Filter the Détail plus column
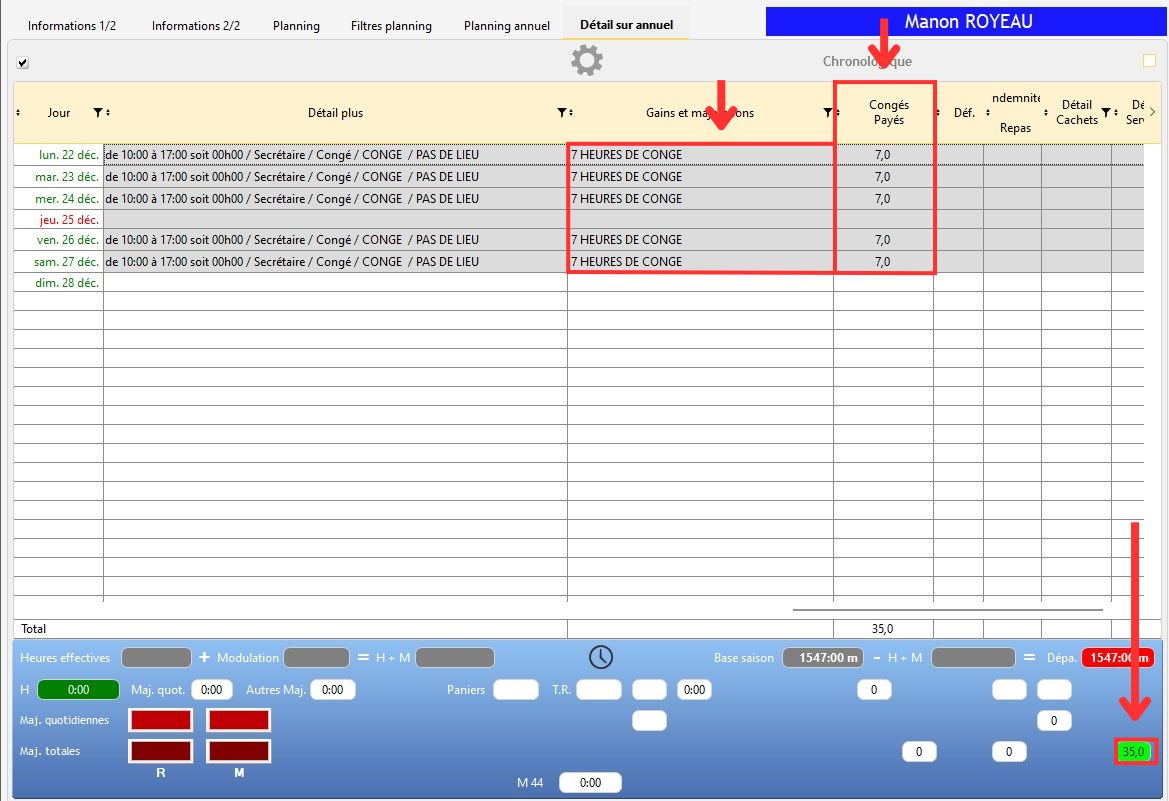1169x801 pixels. pos(562,113)
